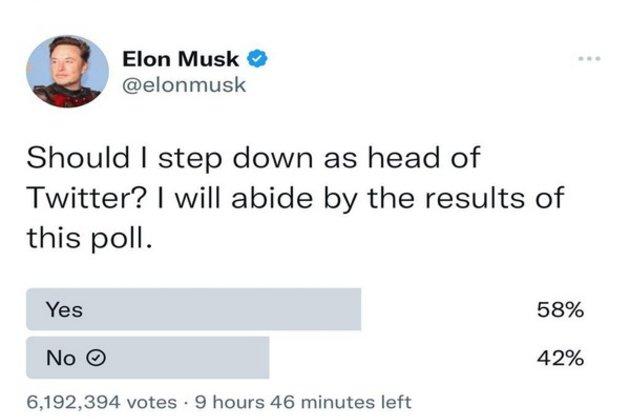The width and height of the screenshot is (630, 420).
Task: Click the Elon Musk display name
Action: [180, 59]
